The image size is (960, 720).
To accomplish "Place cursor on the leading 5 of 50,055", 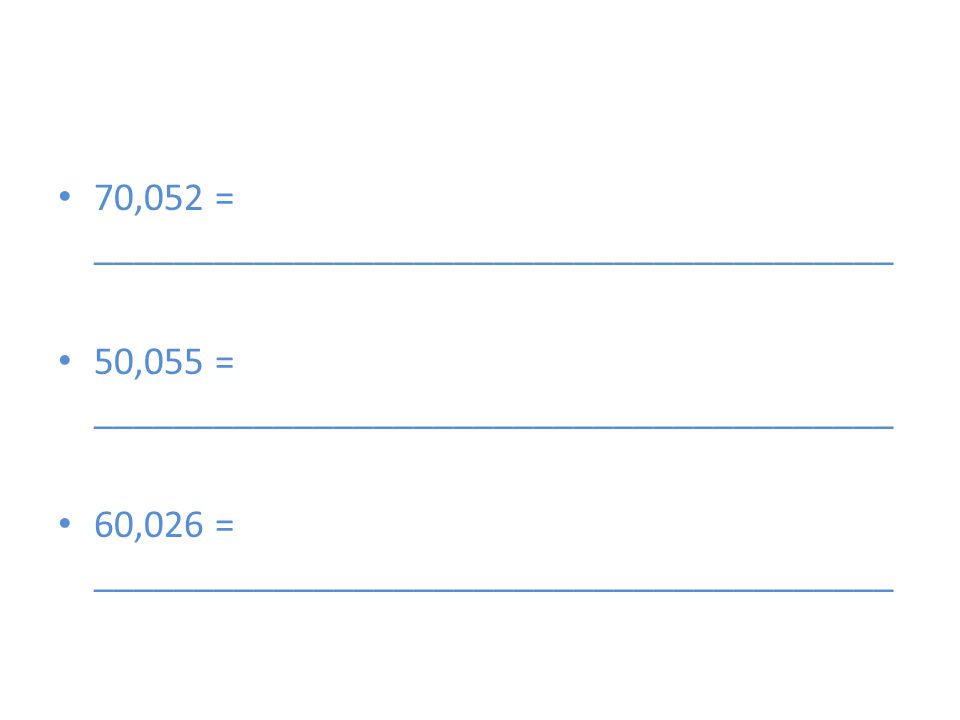I will tap(103, 361).
